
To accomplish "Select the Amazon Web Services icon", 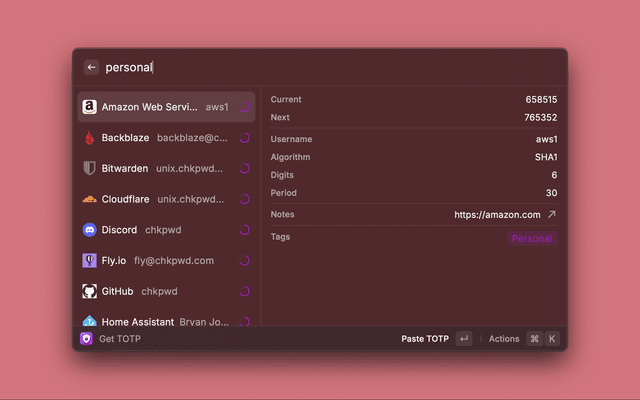I will coord(89,107).
